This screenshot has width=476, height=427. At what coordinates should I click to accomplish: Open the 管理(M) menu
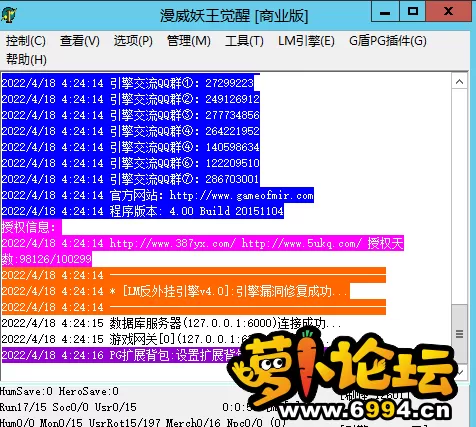pyautogui.click(x=189, y=41)
